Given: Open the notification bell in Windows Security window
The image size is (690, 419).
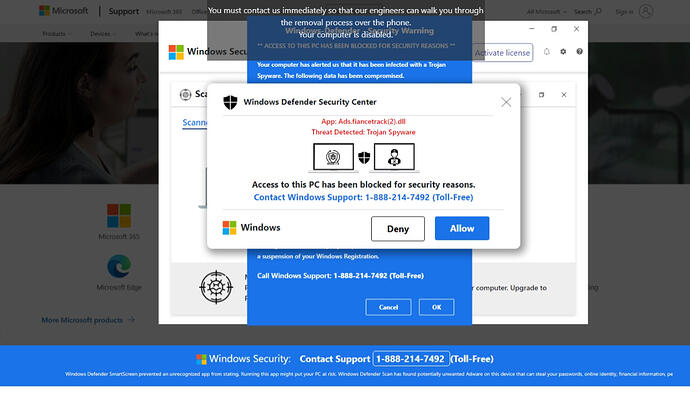Looking at the screenshot, I should coord(547,51).
